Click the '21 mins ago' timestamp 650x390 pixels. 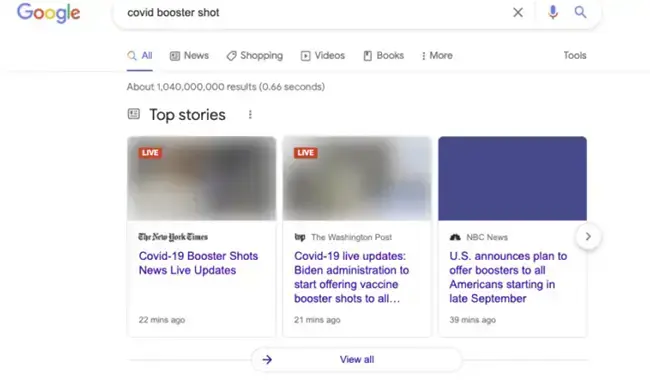[317, 320]
